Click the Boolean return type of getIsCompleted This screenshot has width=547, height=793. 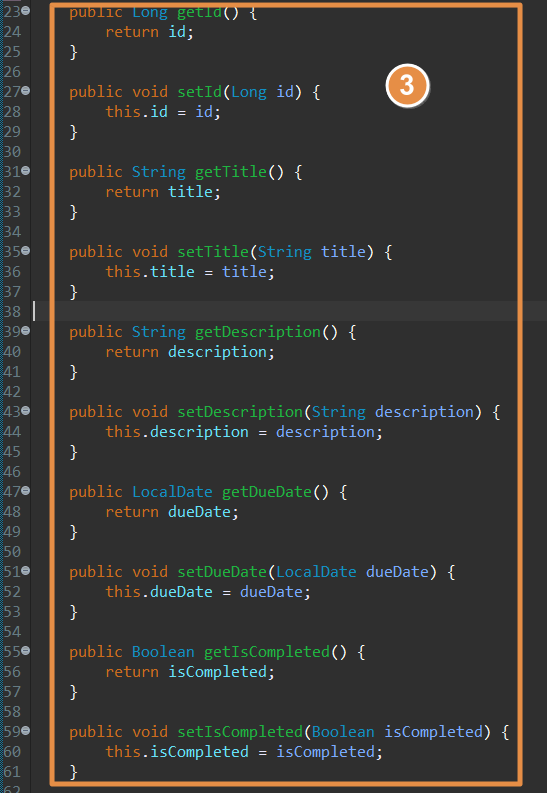pyautogui.click(x=163, y=652)
